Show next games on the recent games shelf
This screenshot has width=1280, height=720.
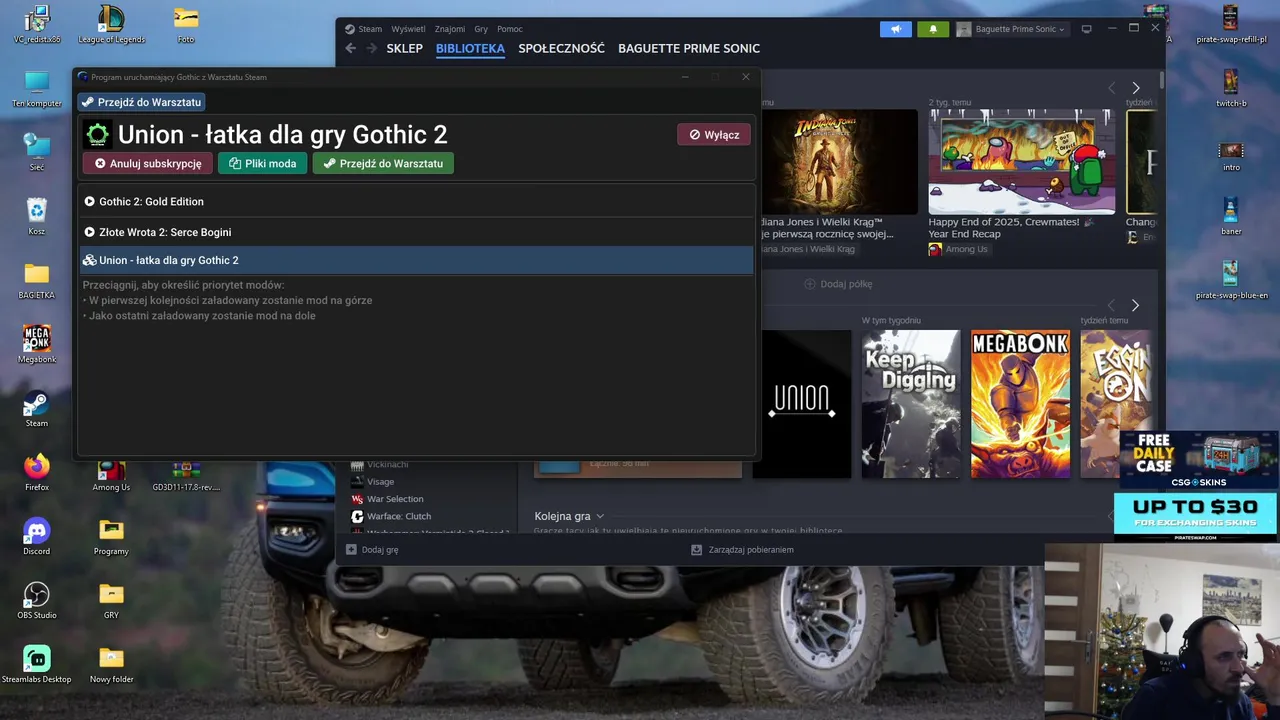(1135, 305)
